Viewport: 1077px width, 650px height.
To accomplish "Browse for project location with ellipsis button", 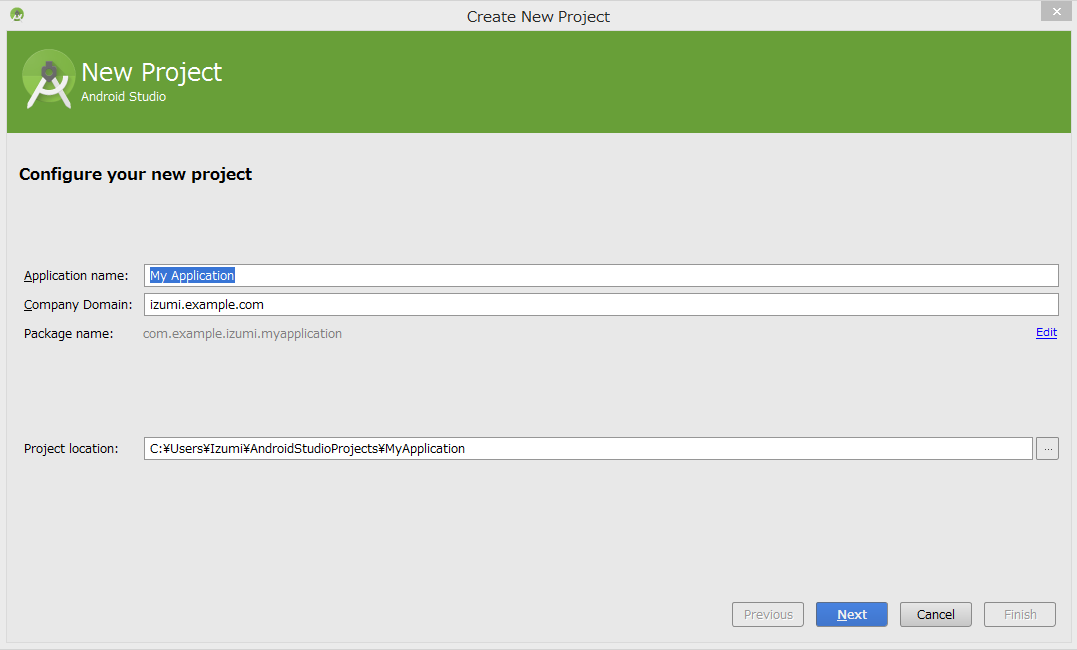I will pyautogui.click(x=1047, y=449).
